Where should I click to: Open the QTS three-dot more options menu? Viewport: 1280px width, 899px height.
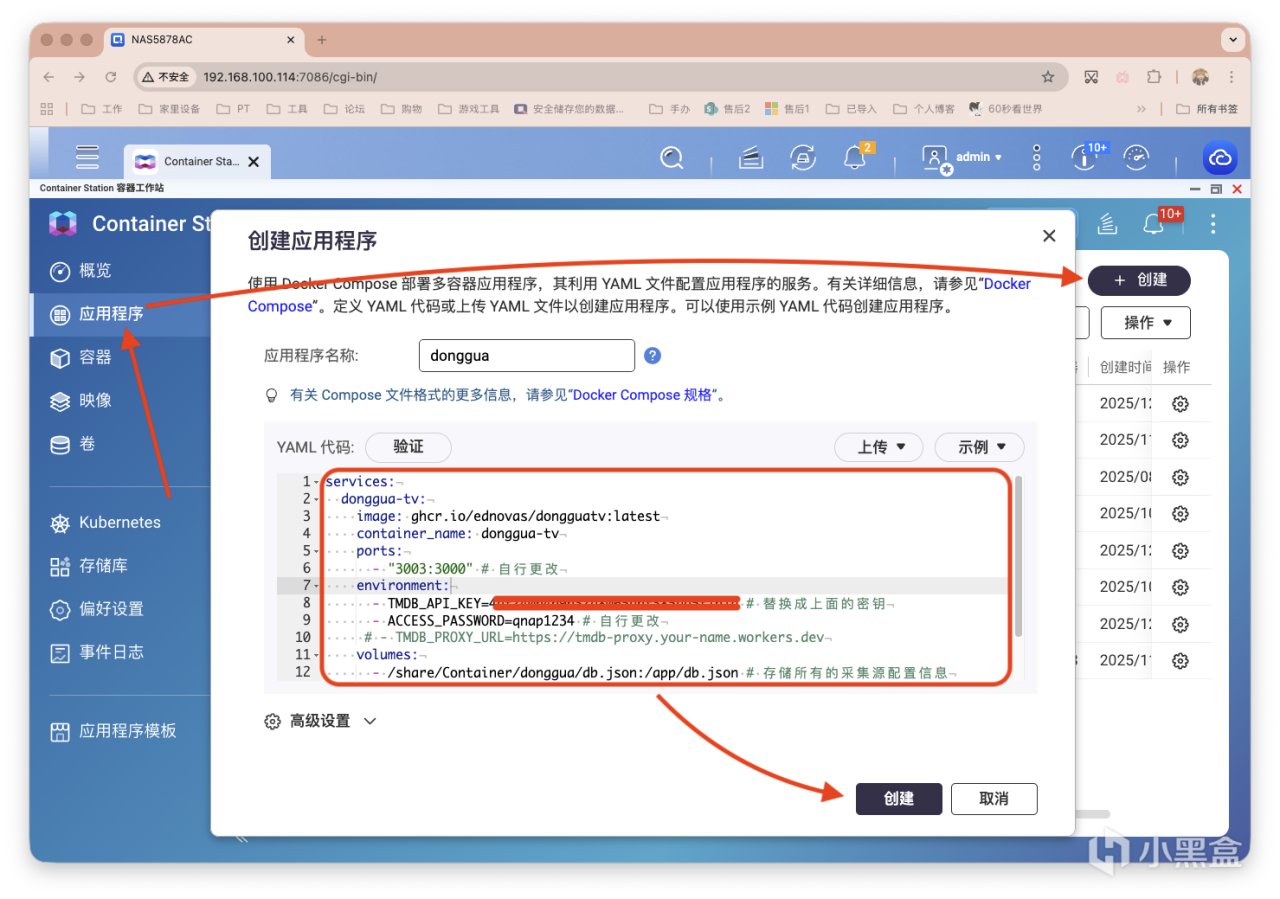1037,157
